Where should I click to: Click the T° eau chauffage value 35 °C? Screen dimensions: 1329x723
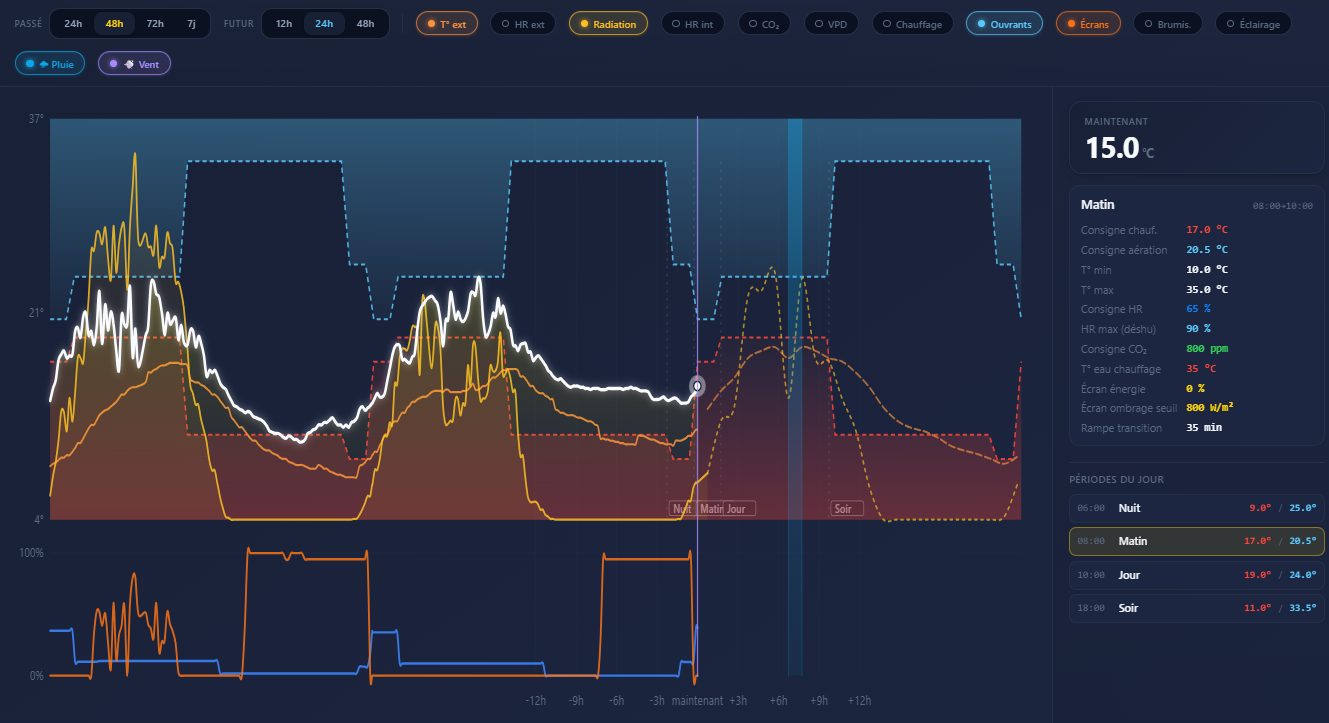coord(1201,369)
